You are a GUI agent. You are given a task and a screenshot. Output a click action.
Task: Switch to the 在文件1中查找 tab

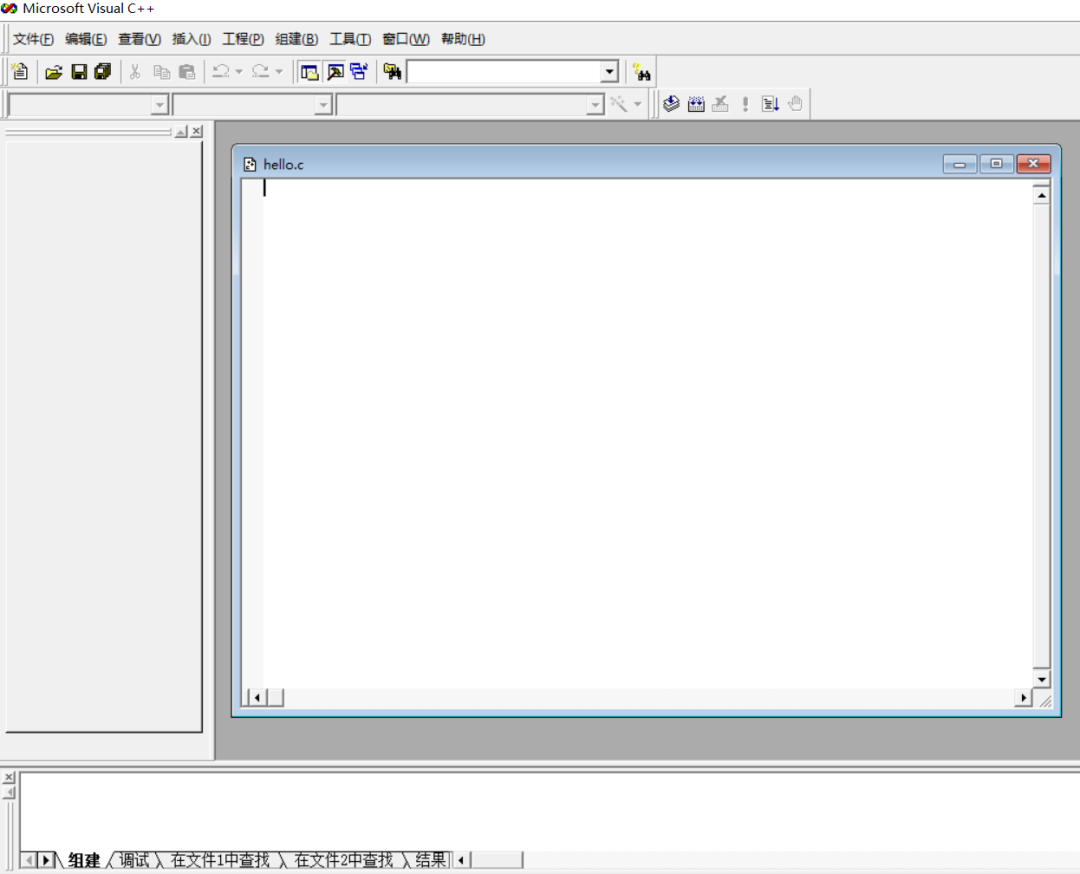(220, 860)
